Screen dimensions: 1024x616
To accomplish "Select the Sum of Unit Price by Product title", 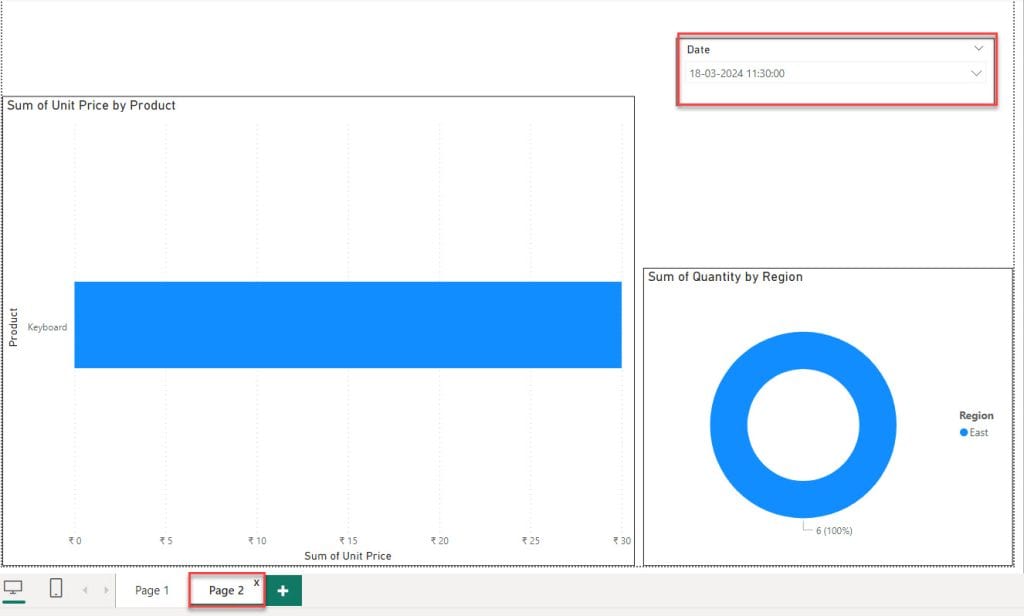I will coord(91,105).
